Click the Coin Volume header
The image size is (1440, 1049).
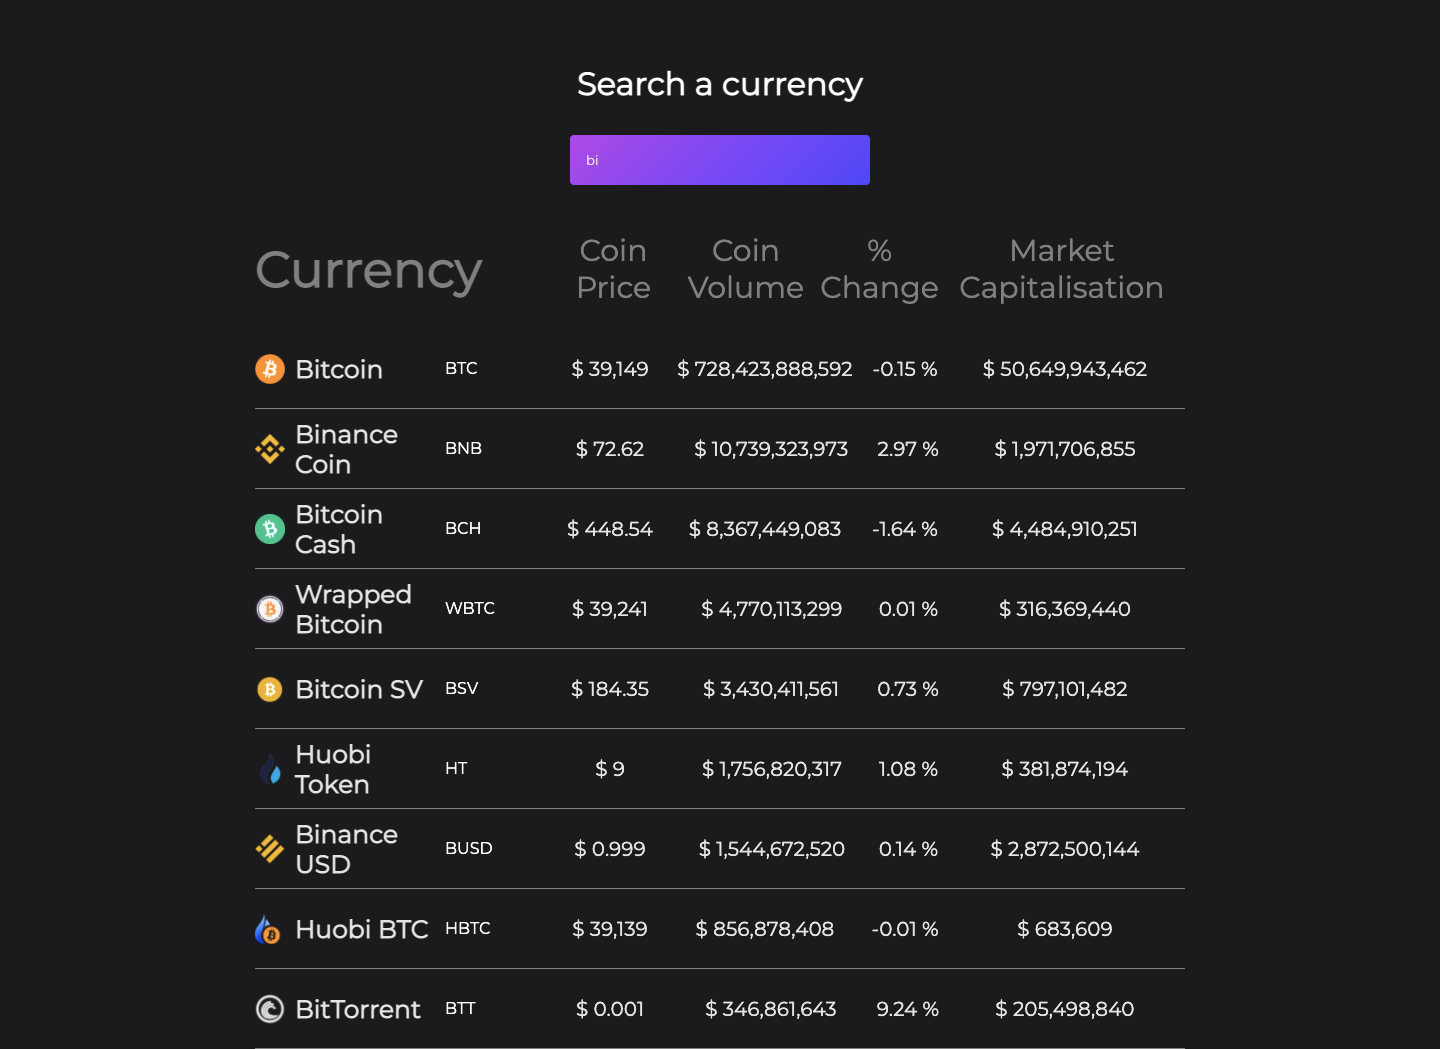tap(745, 268)
